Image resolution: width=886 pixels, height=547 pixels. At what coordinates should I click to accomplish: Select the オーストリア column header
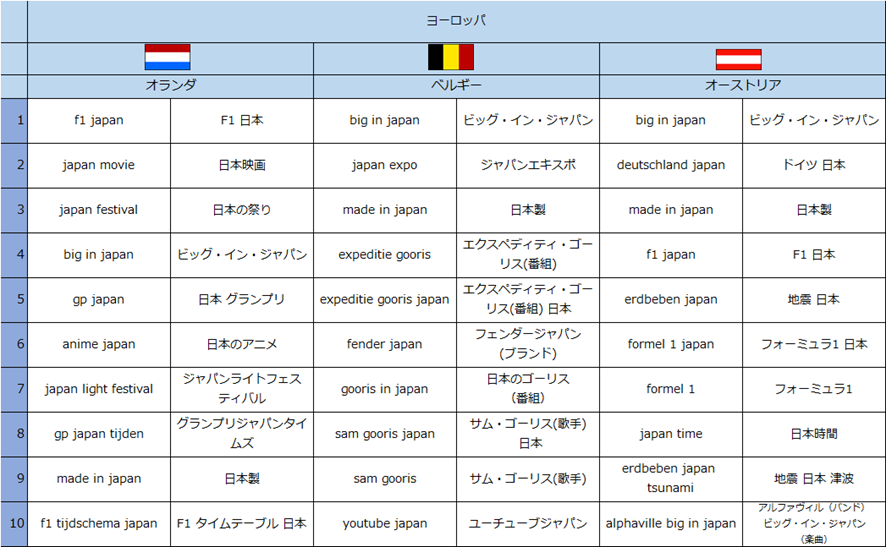click(742, 85)
